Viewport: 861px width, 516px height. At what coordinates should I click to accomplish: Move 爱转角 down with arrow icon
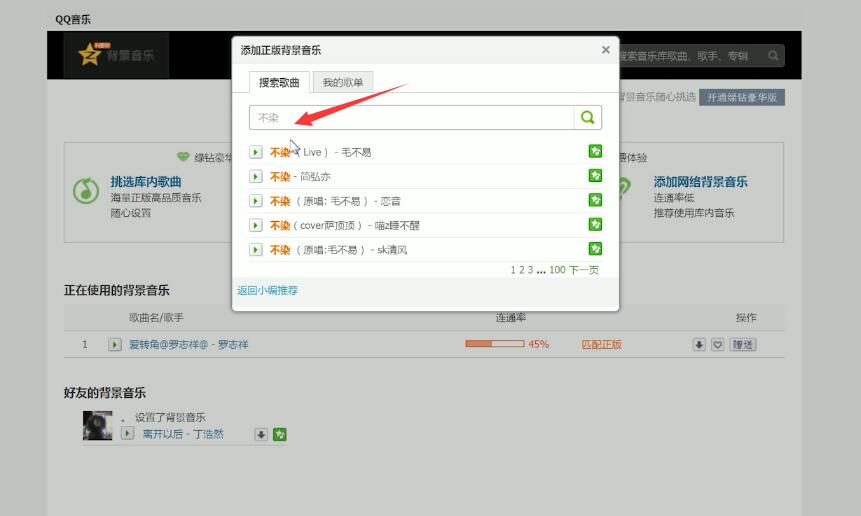click(698, 345)
